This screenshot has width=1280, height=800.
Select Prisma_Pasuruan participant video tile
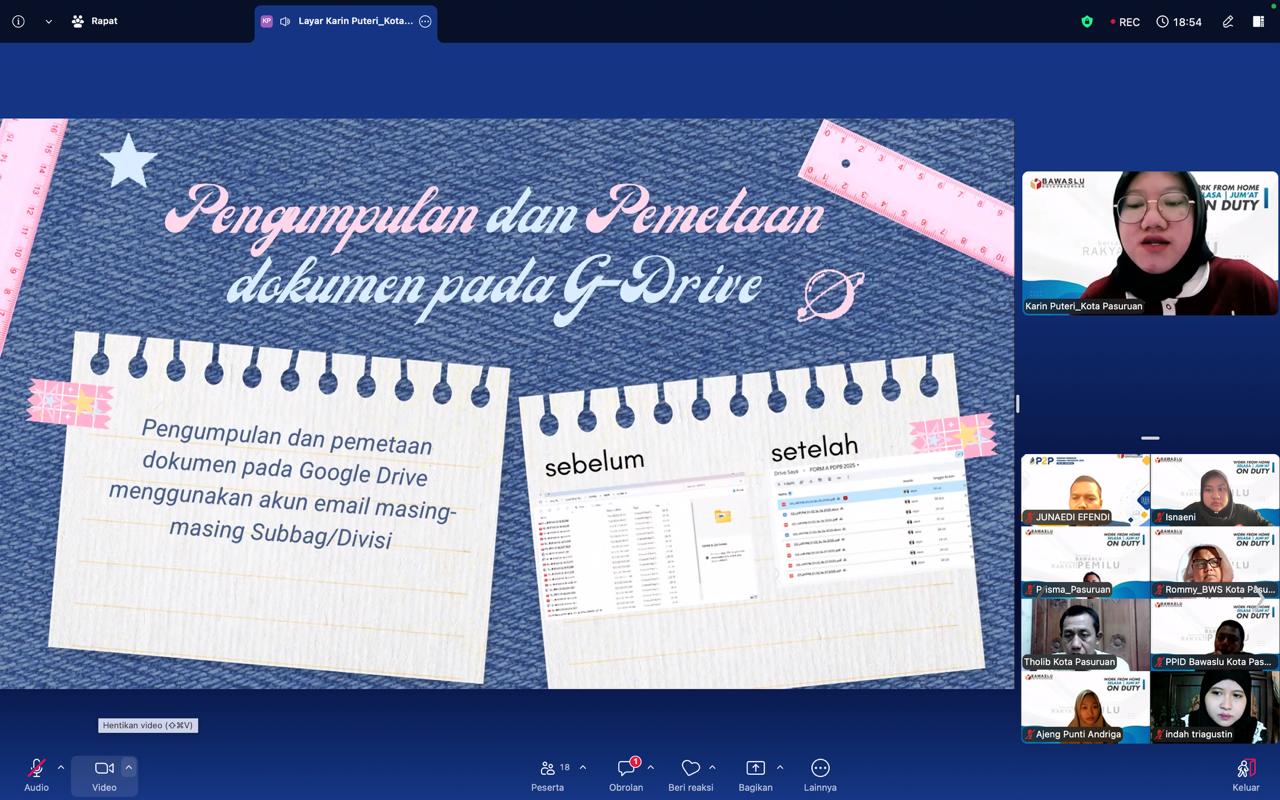[1085, 562]
